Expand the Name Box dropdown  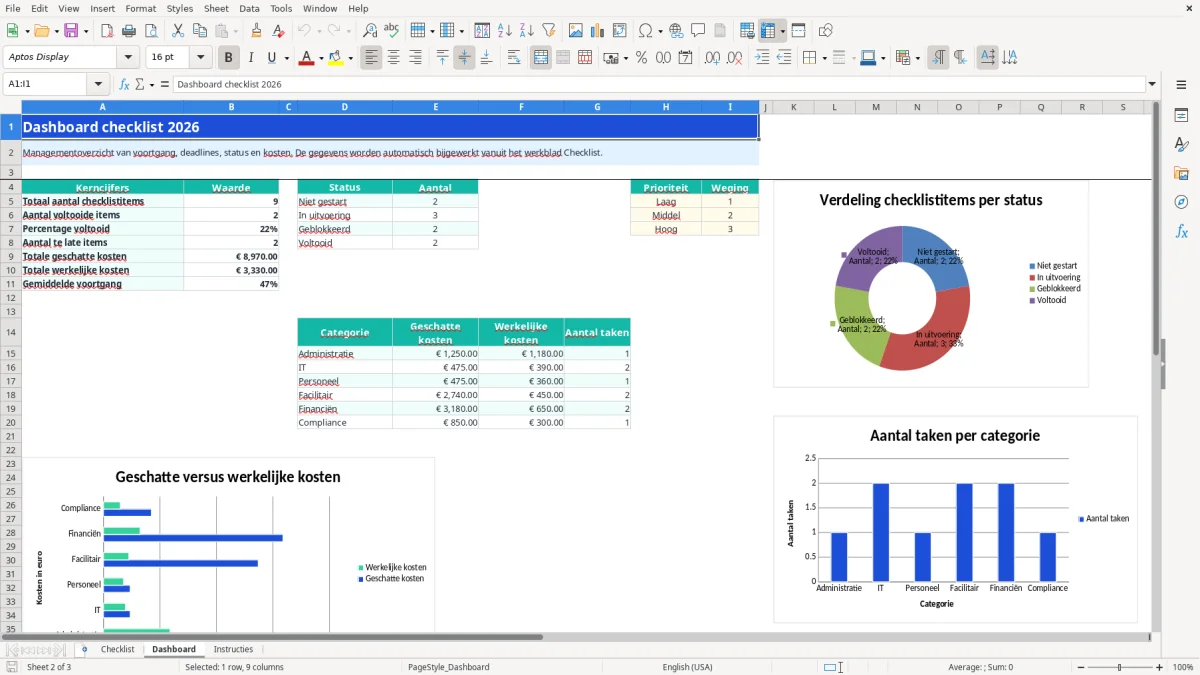point(98,84)
